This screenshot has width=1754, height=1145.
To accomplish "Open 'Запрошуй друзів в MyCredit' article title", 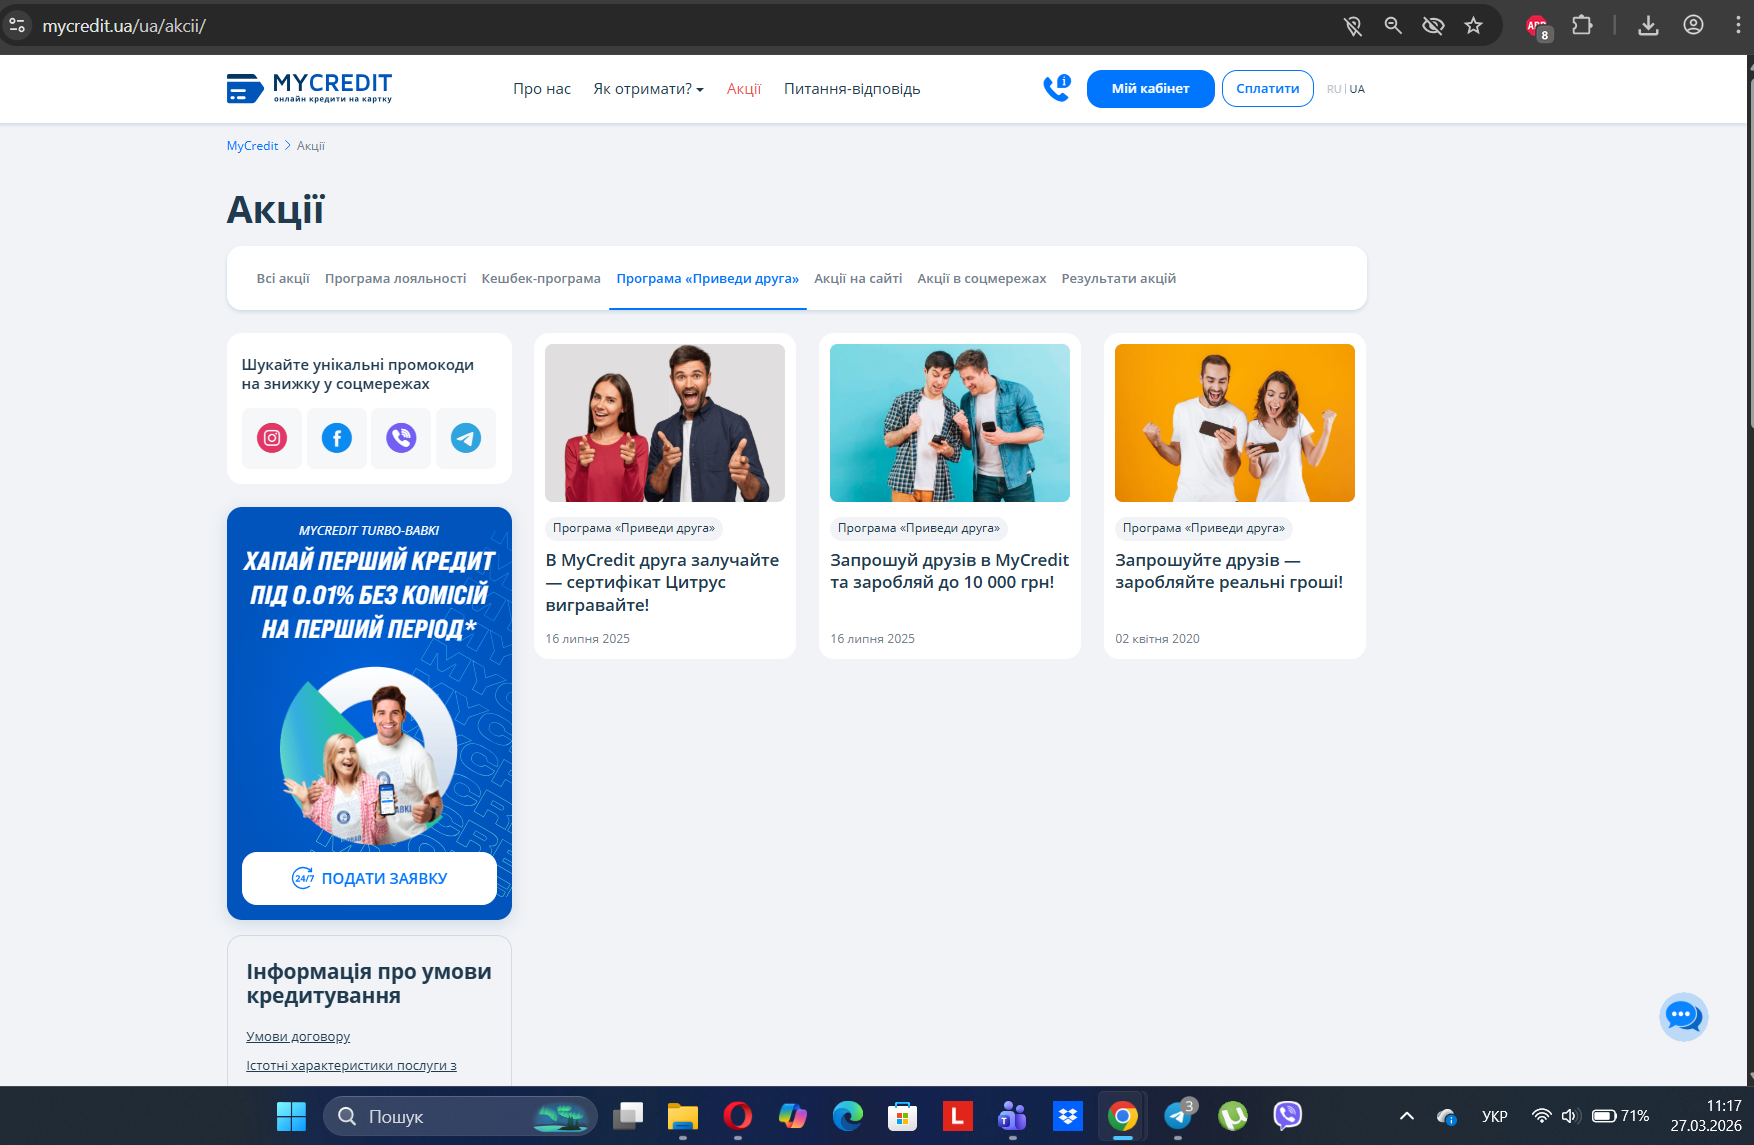I will pos(949,571).
